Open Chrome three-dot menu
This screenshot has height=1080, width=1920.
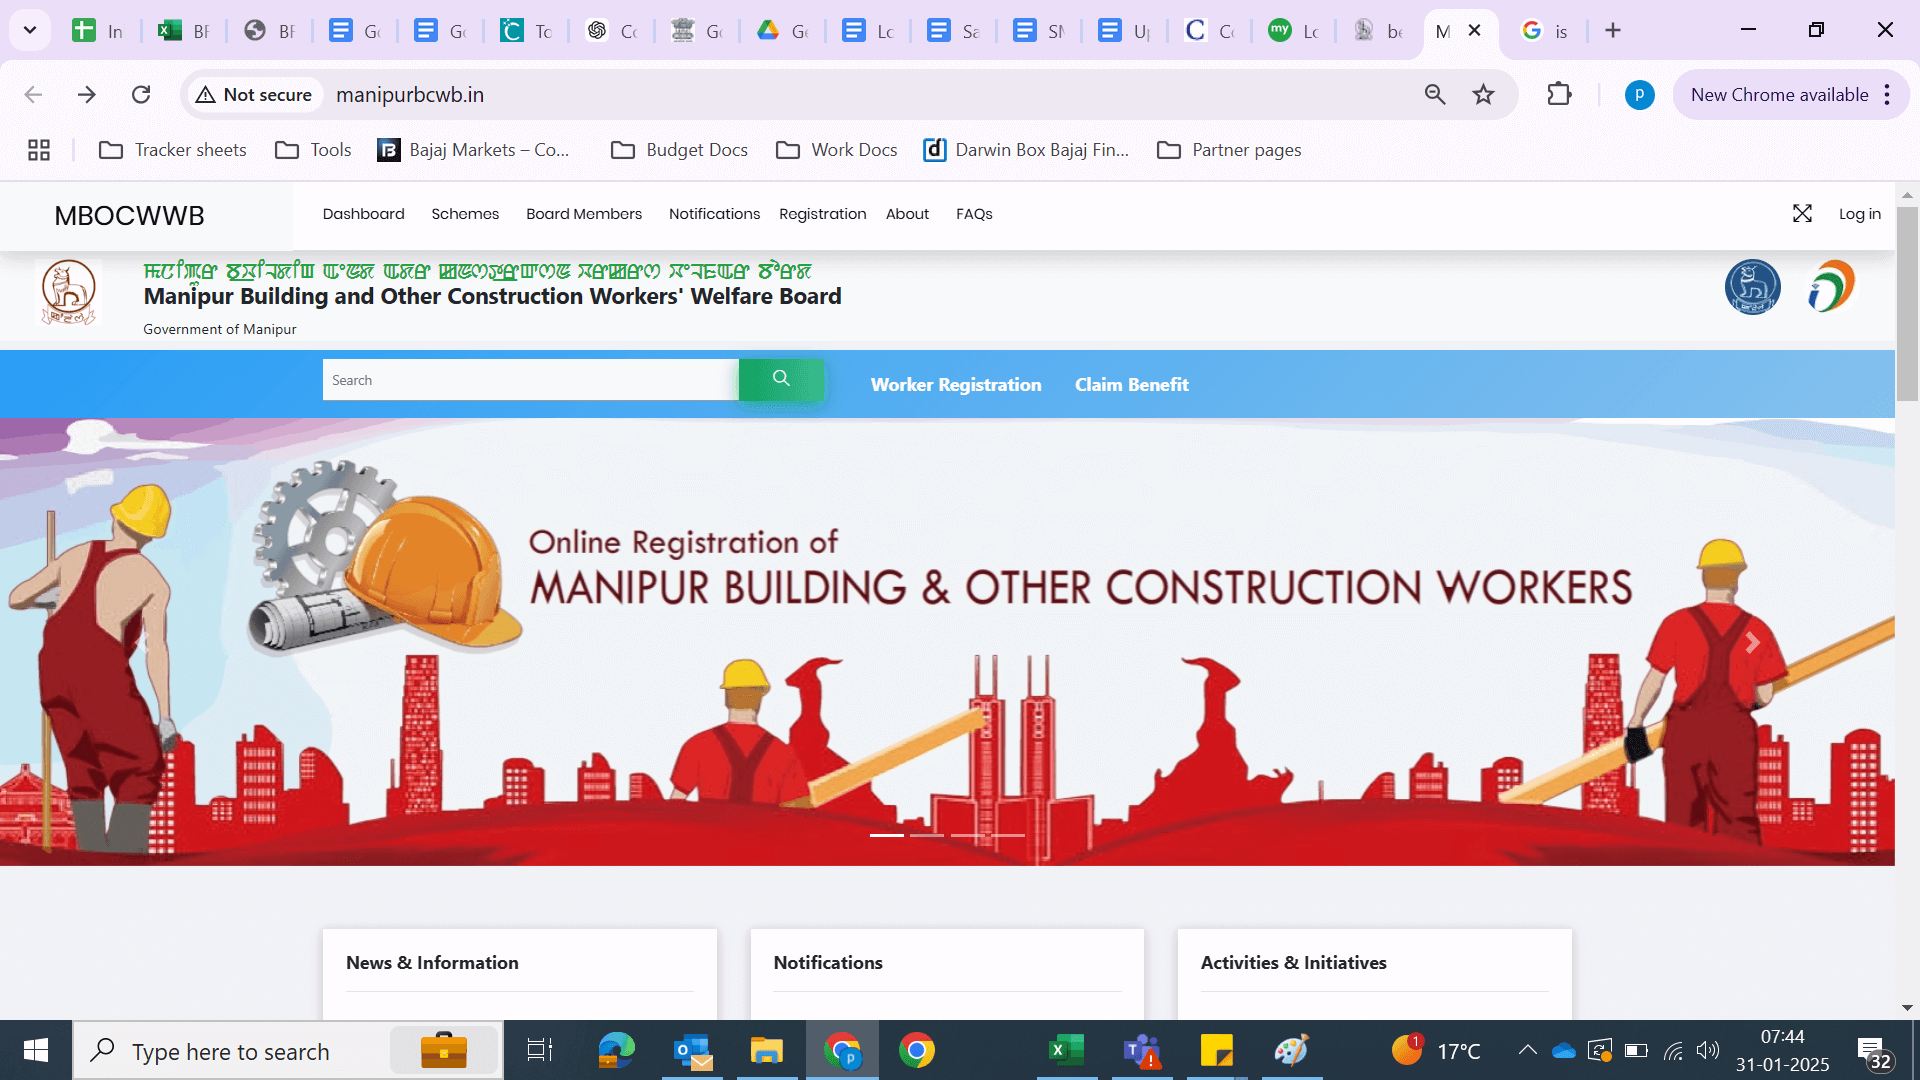click(x=1887, y=95)
